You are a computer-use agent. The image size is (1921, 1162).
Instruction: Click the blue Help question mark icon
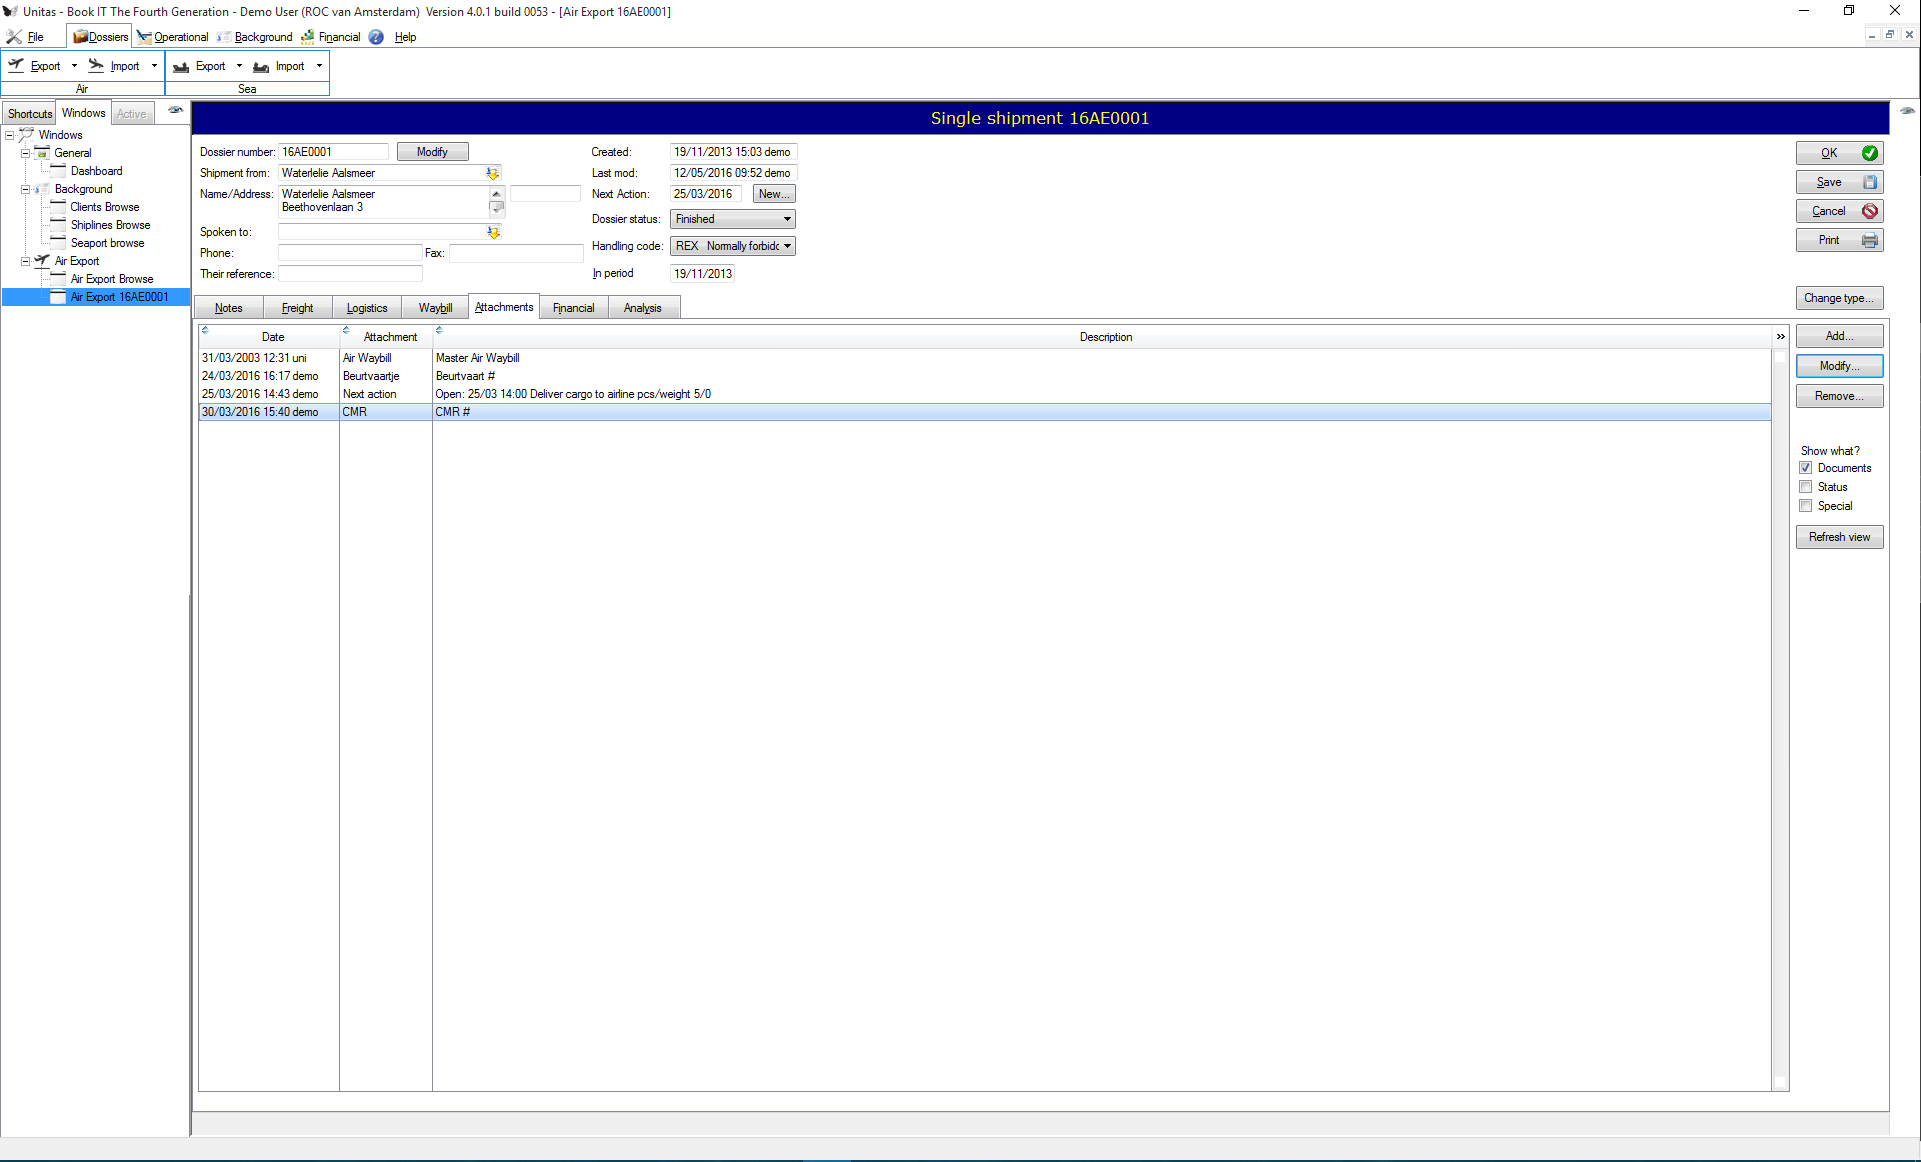point(376,37)
